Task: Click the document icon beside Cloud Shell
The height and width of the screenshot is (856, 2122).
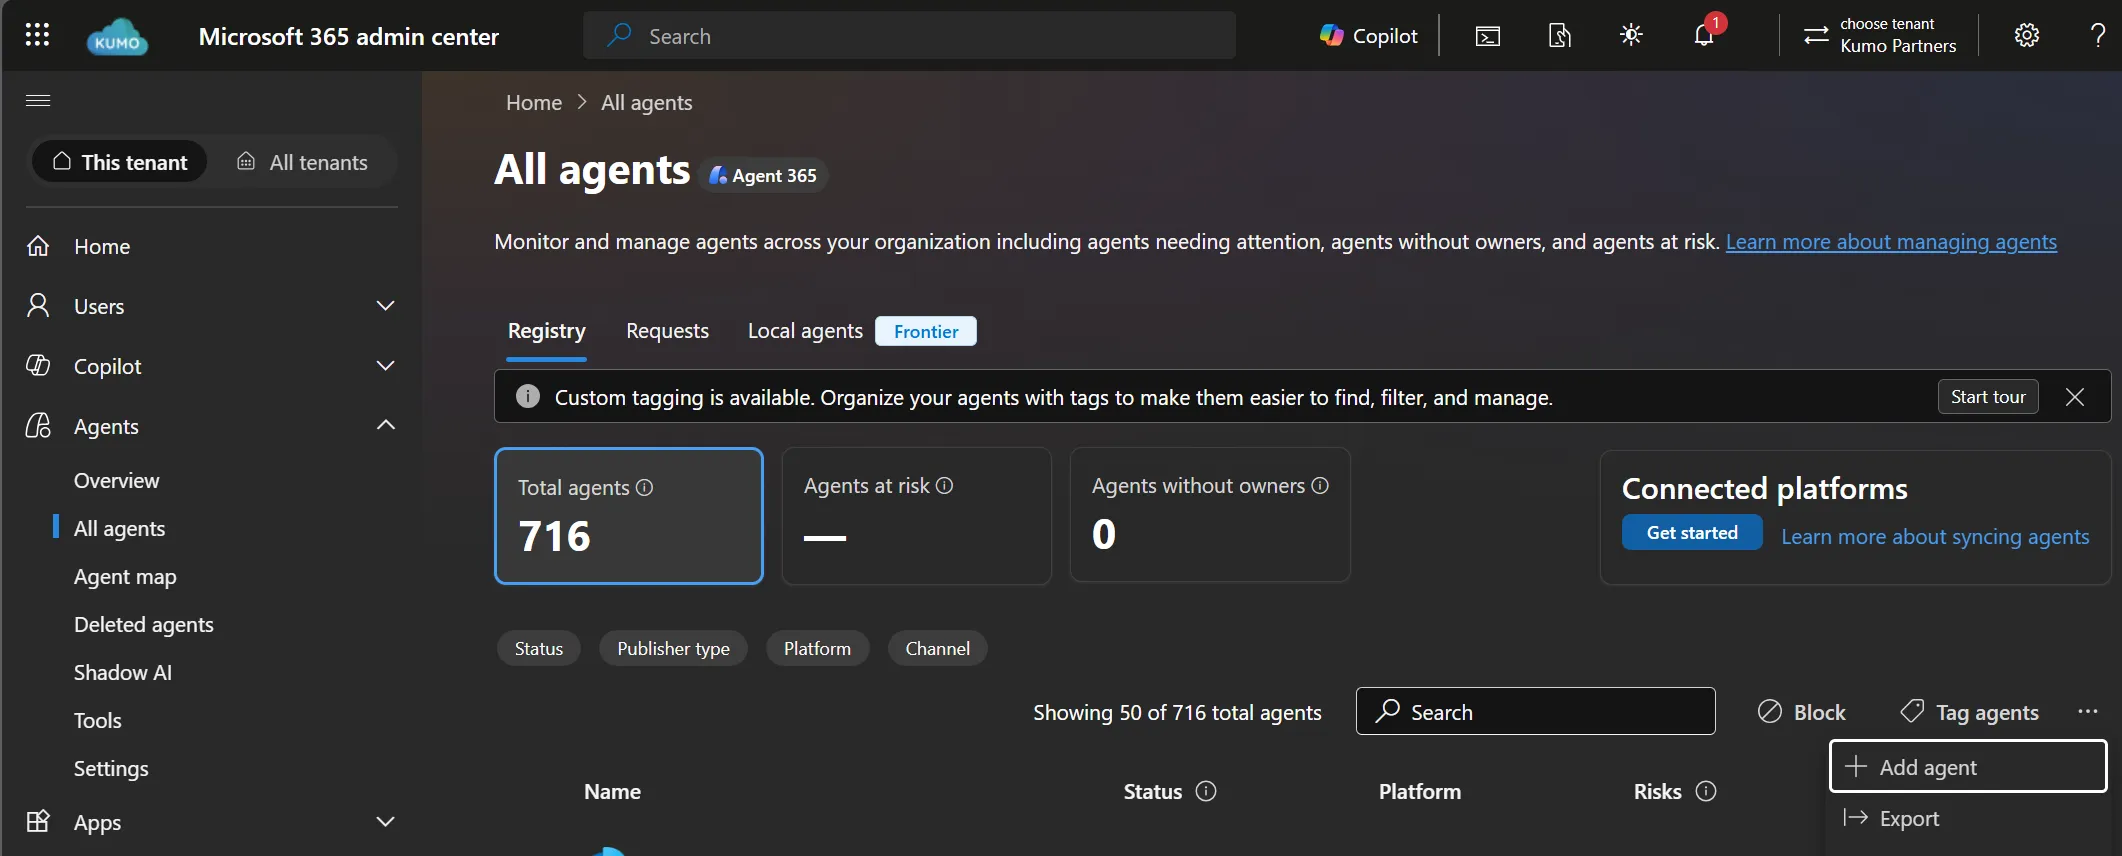Action: [1559, 36]
